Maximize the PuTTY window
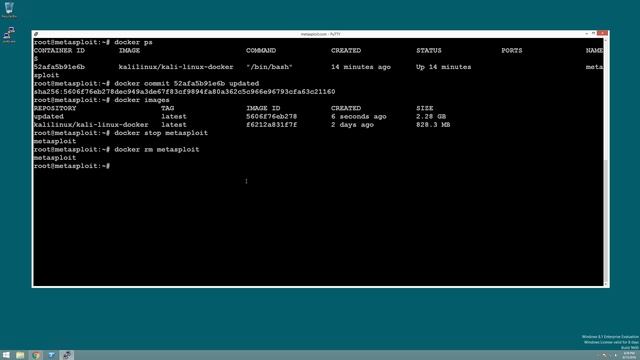Screen dimensions: 640x360 pos(593,33)
